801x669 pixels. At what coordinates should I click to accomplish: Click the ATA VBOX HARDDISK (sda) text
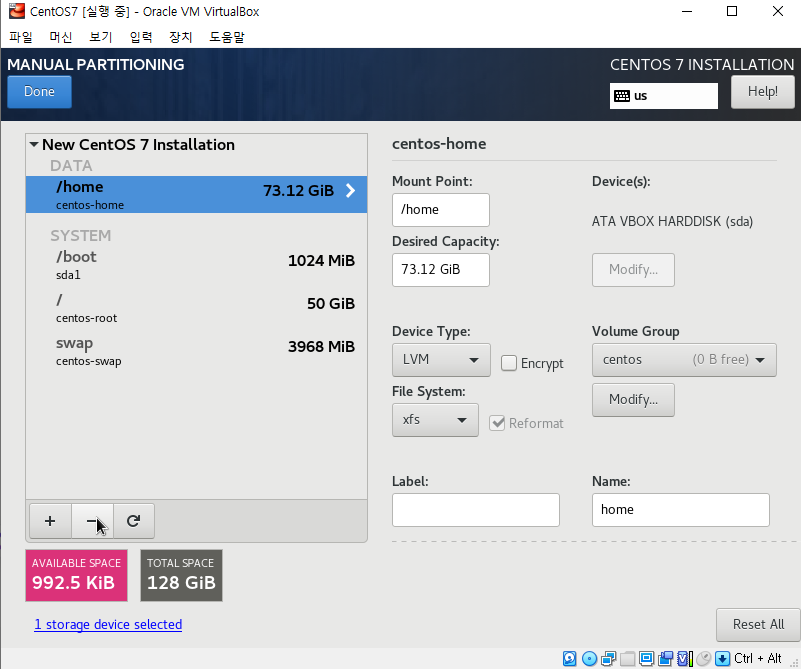coord(672,222)
